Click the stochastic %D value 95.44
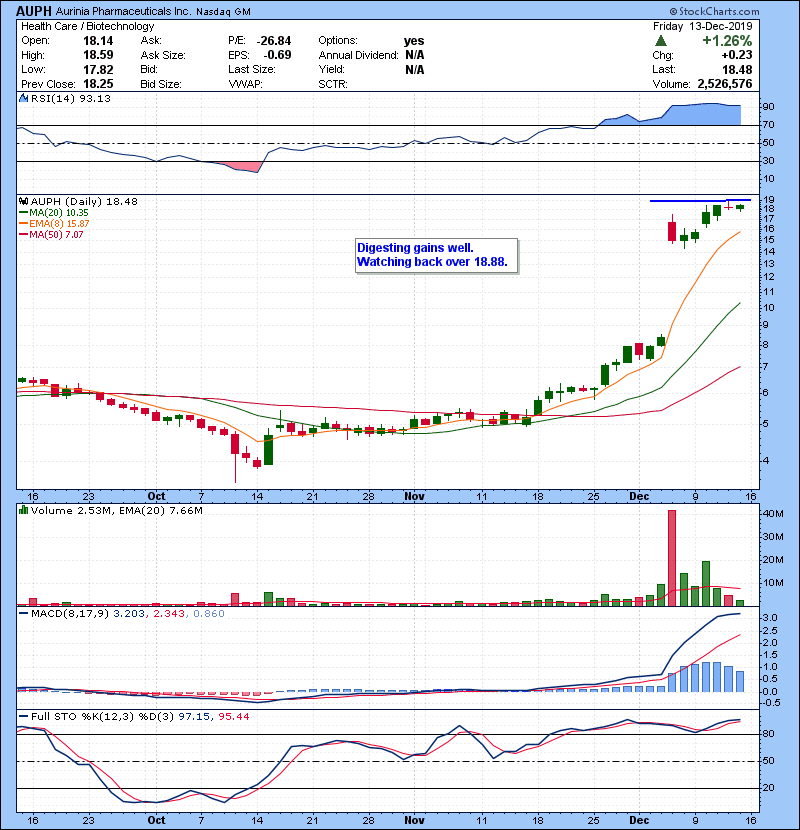 (233, 717)
